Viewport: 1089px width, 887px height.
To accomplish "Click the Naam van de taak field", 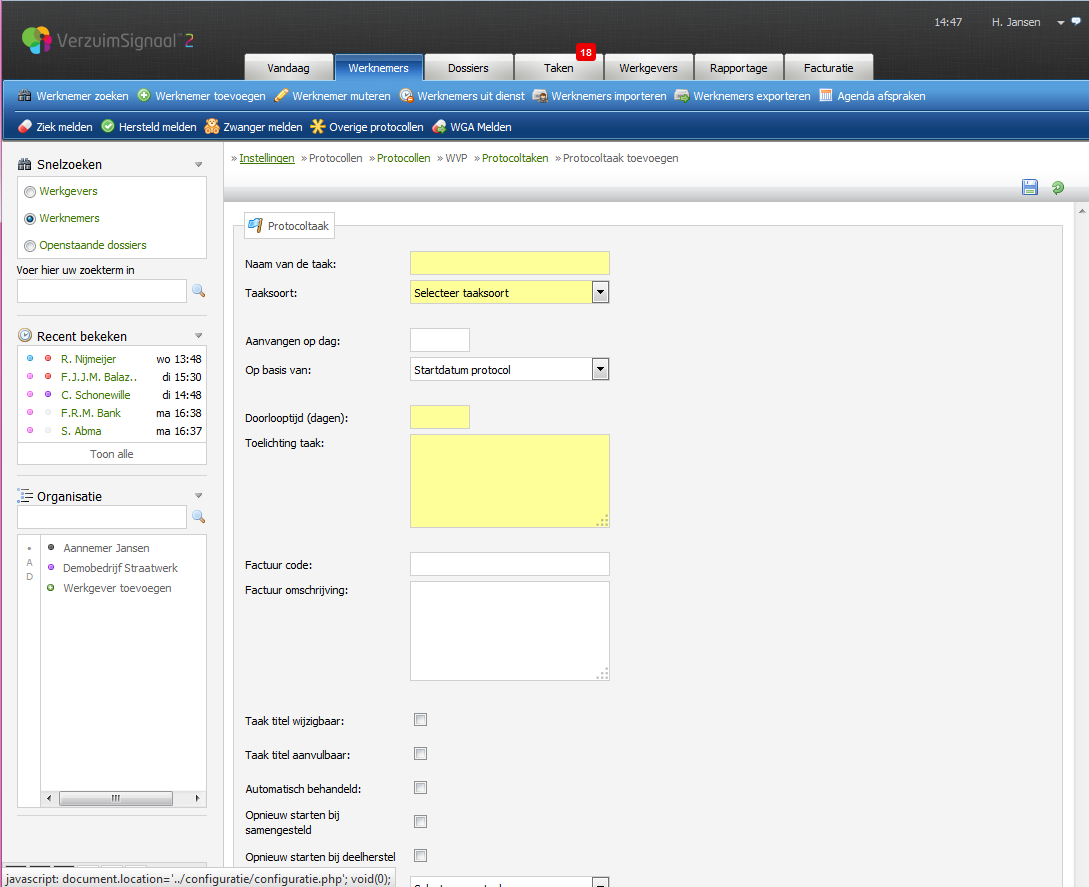I will click(509, 263).
